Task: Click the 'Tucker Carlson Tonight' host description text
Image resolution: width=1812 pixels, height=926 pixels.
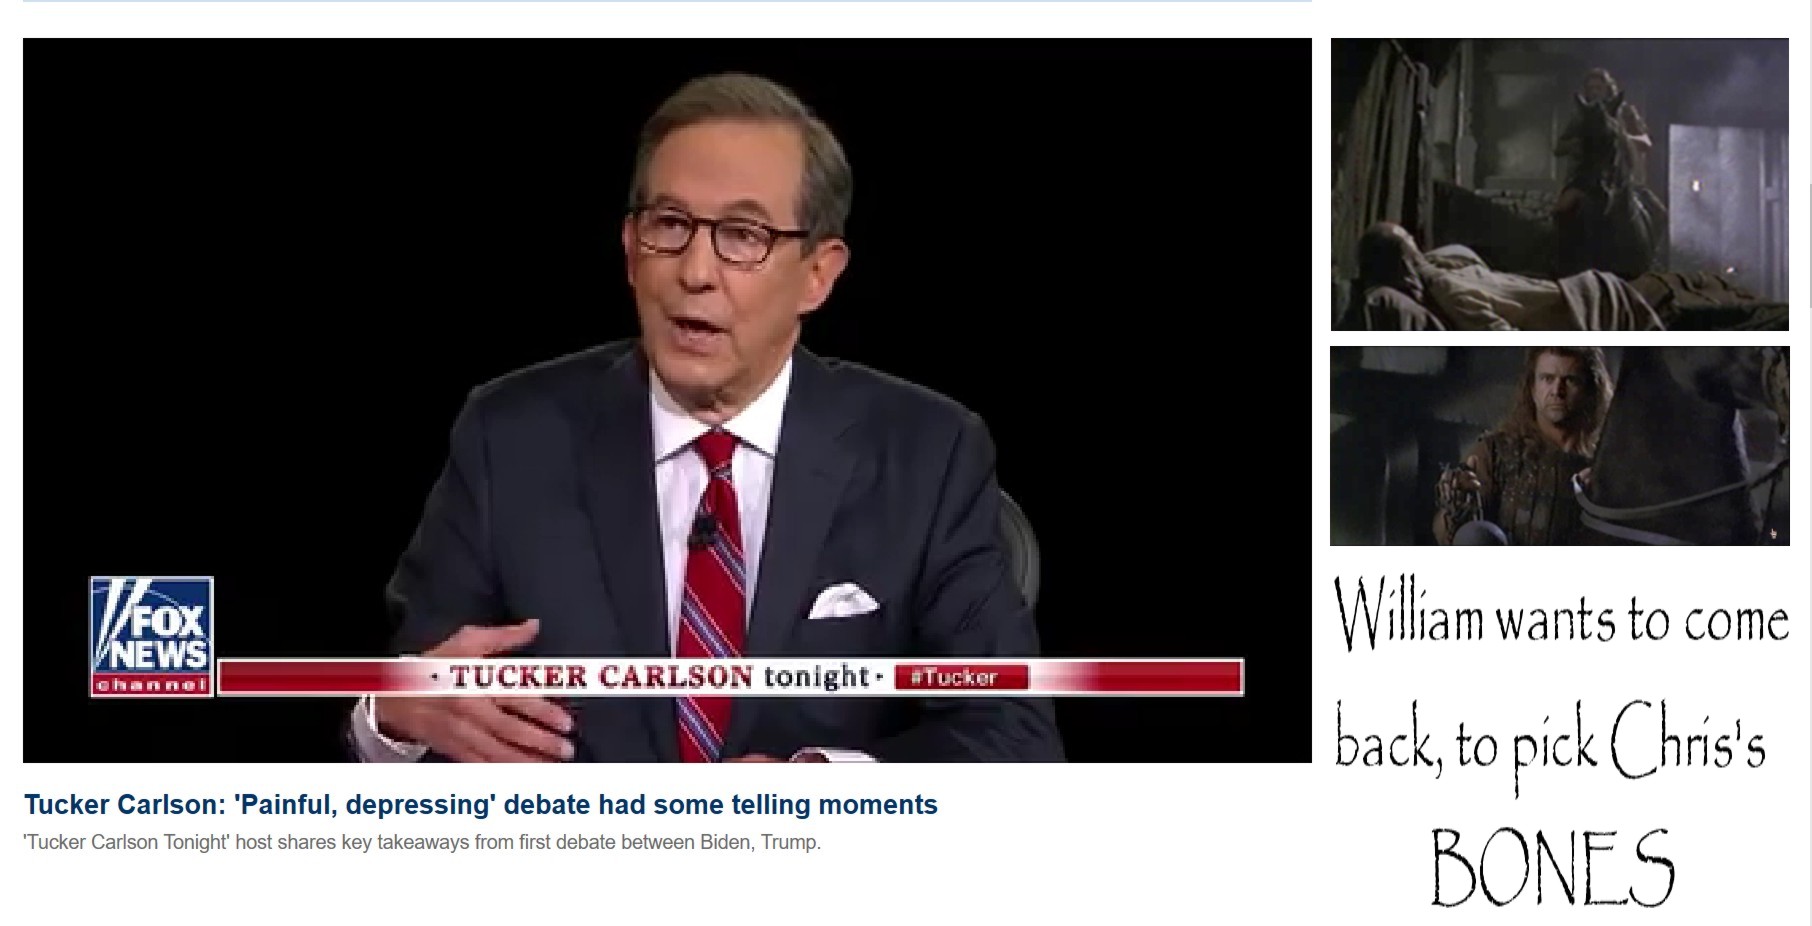Action: (x=422, y=842)
